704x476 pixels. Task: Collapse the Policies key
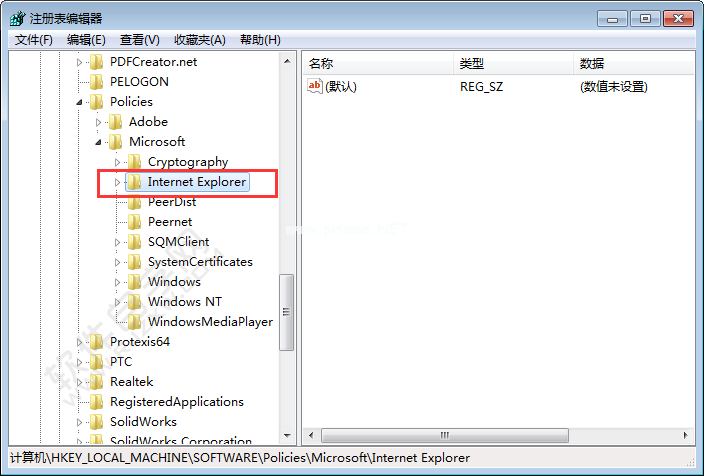pyautogui.click(x=79, y=102)
